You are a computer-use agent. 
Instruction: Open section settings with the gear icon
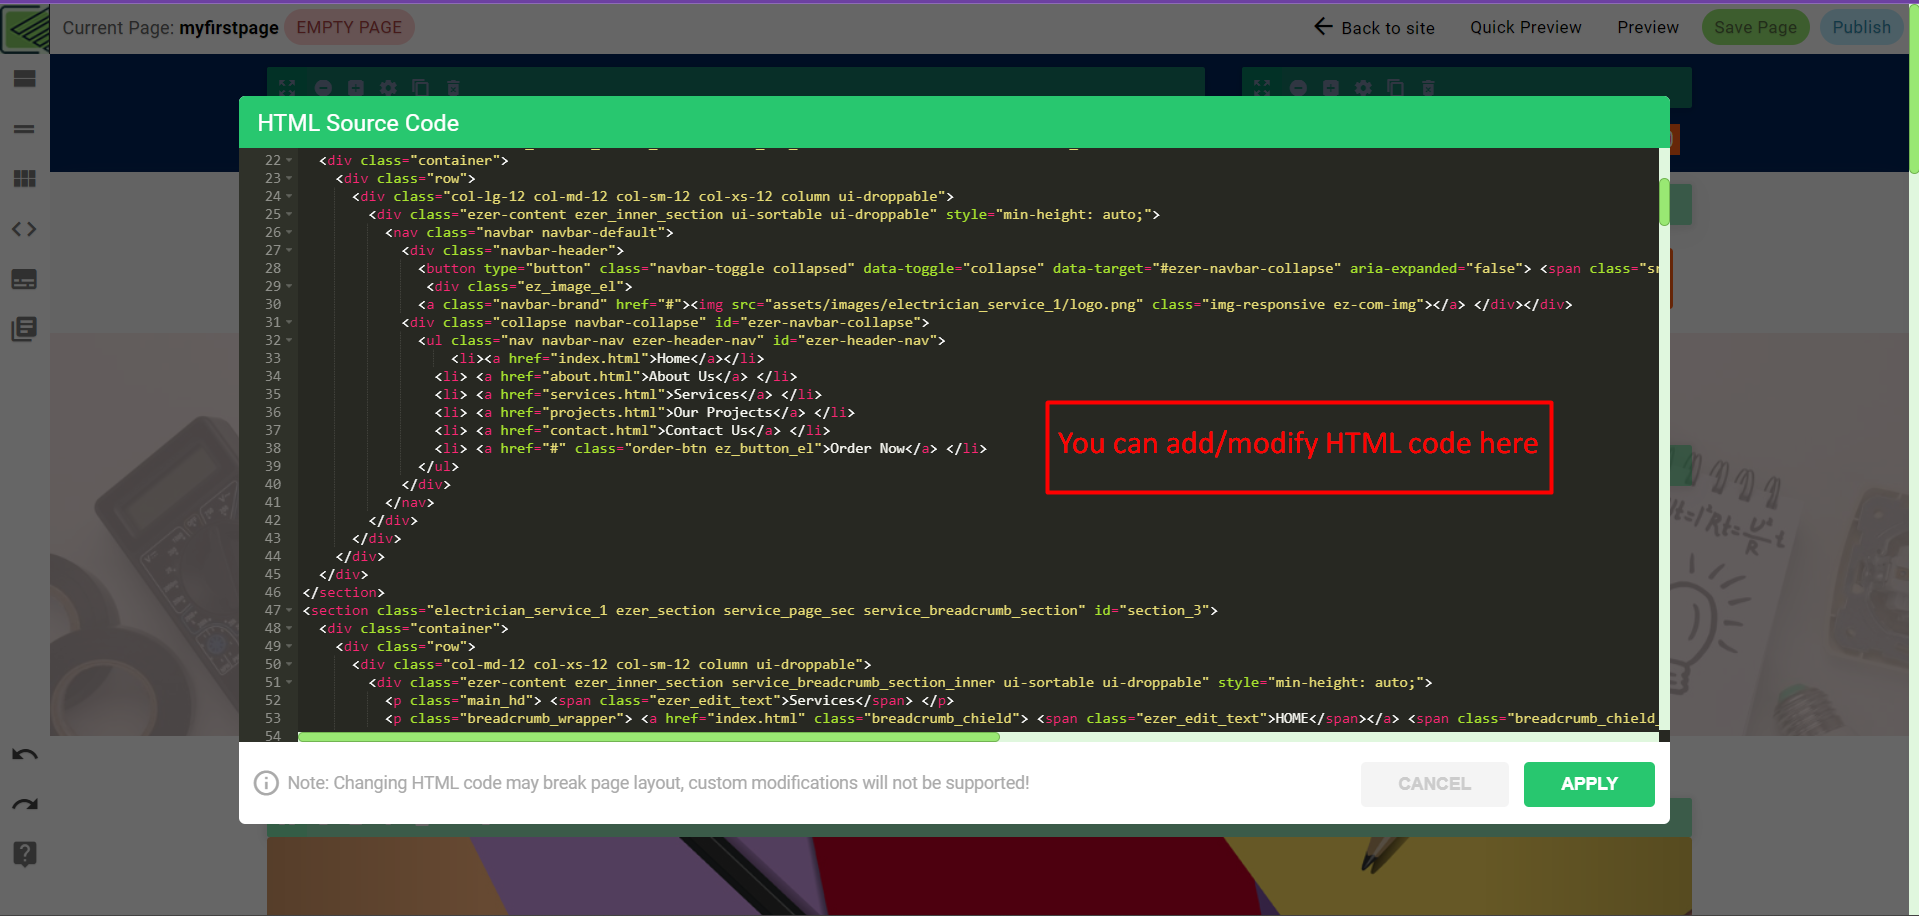pyautogui.click(x=388, y=87)
